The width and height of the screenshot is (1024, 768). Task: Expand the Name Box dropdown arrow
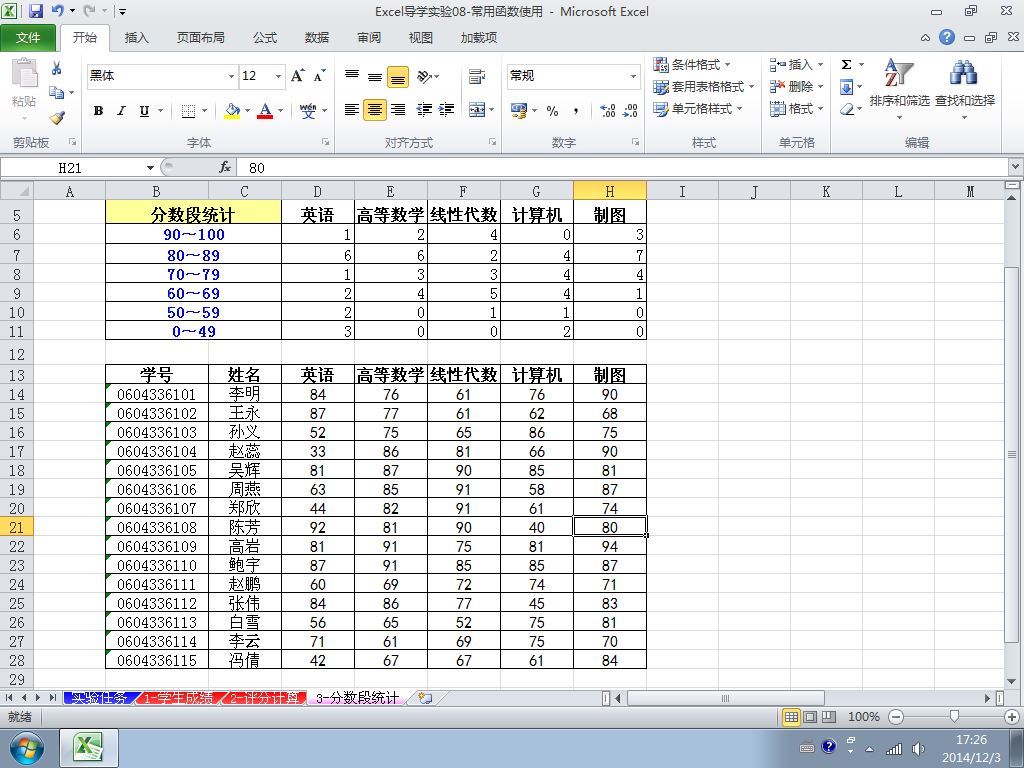[x=150, y=168]
